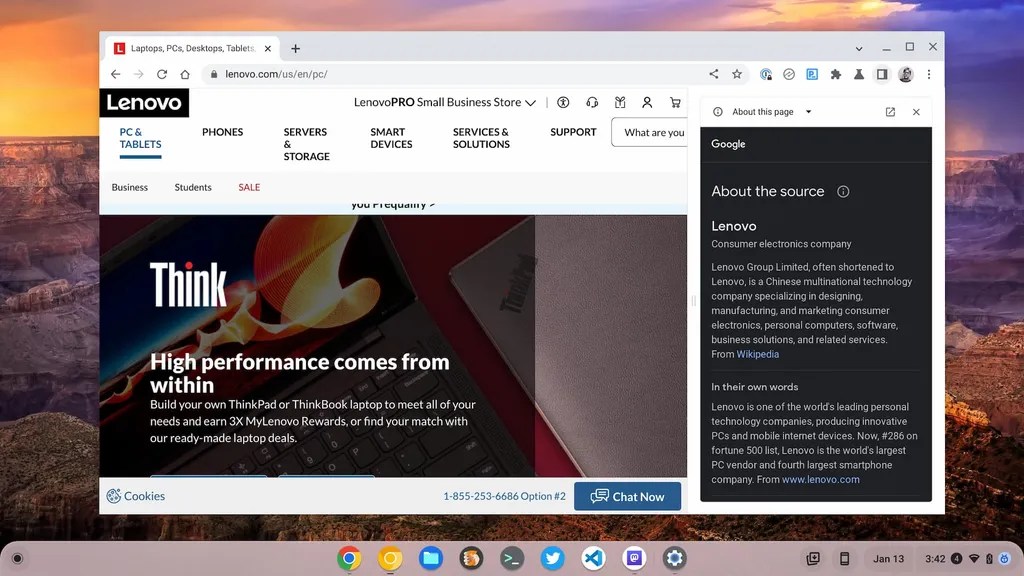Click the Chat Now button
The image size is (1024, 576).
627,496
